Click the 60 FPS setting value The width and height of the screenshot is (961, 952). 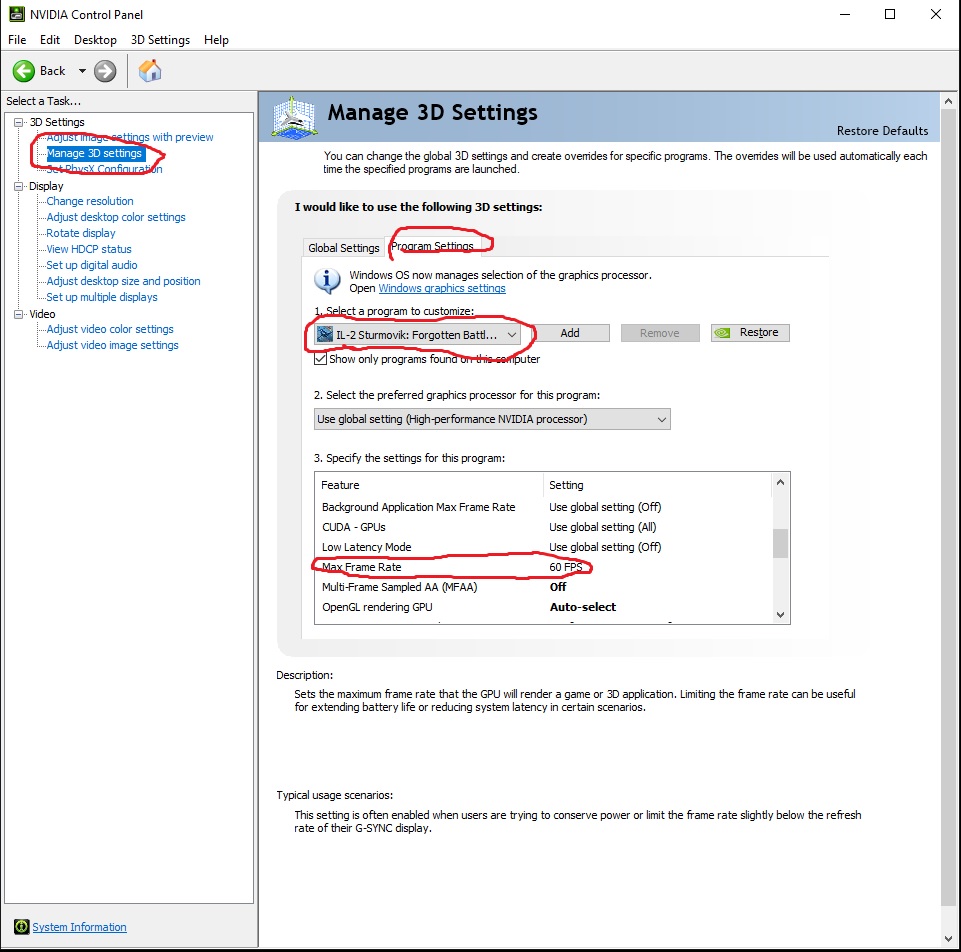tap(566, 567)
